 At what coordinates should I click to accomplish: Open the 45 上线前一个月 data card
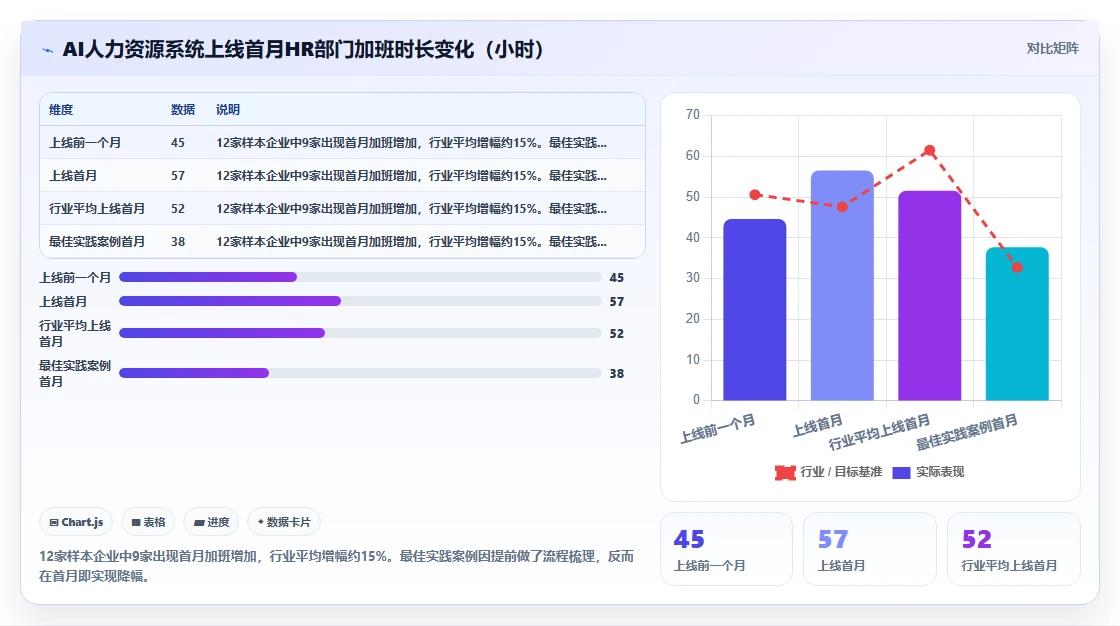(726, 549)
